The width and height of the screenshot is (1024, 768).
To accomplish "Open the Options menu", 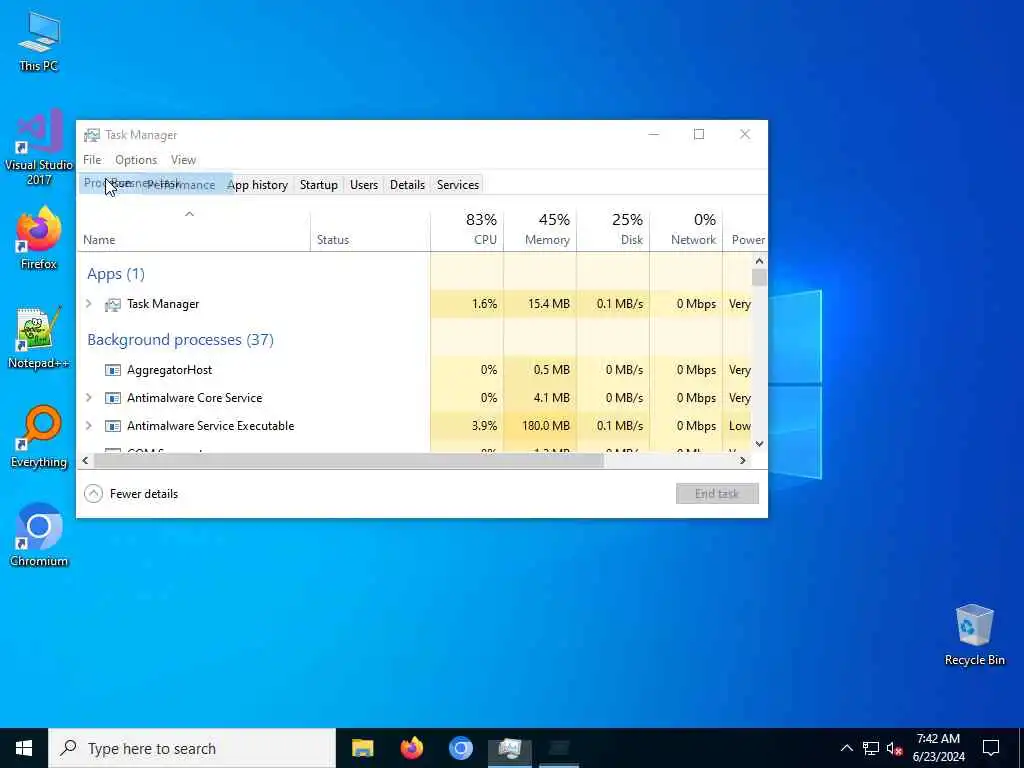I will [x=136, y=160].
